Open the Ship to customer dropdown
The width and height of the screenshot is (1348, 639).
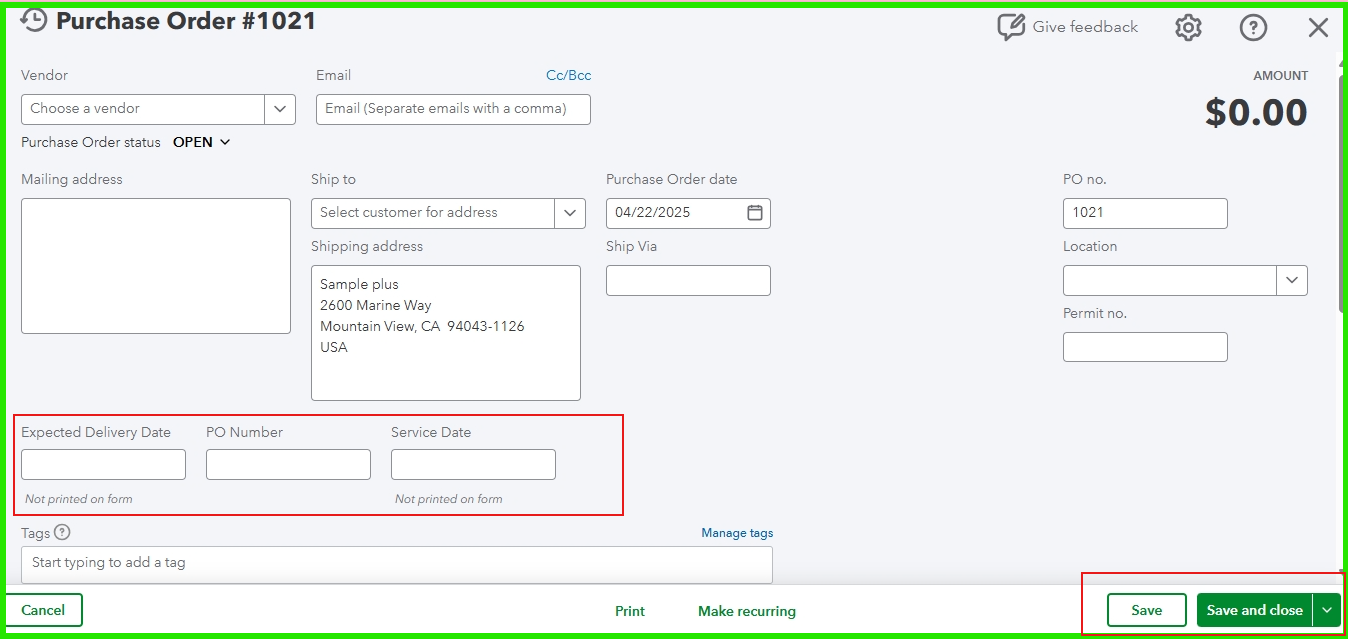(570, 212)
